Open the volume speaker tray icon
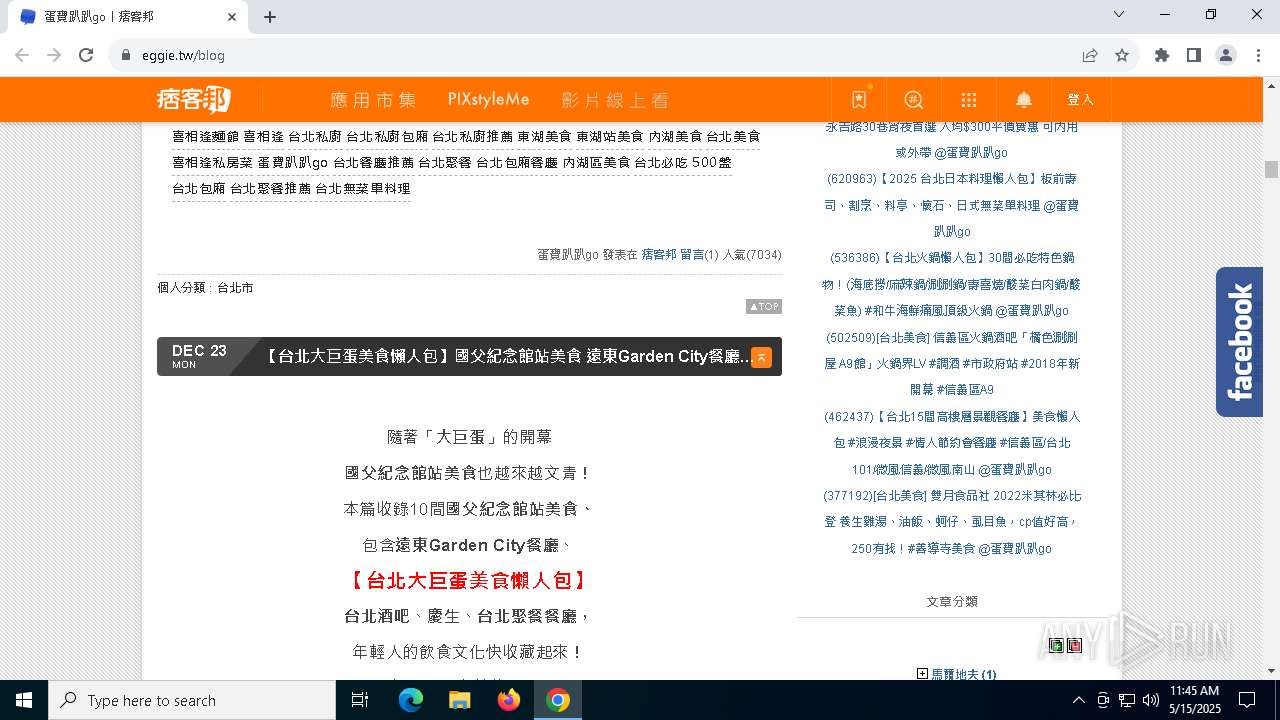1280x720 pixels. click(x=1151, y=700)
